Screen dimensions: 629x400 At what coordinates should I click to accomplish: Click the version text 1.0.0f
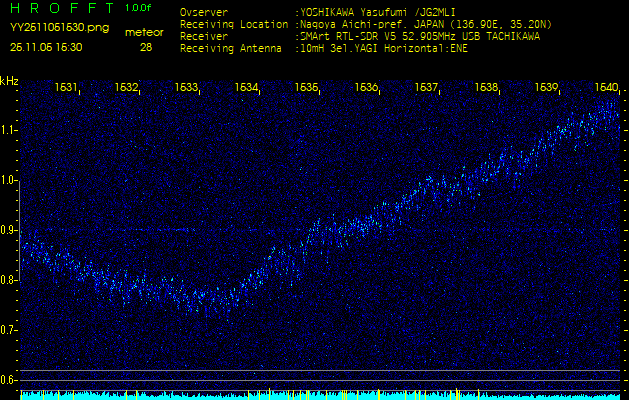138,8
